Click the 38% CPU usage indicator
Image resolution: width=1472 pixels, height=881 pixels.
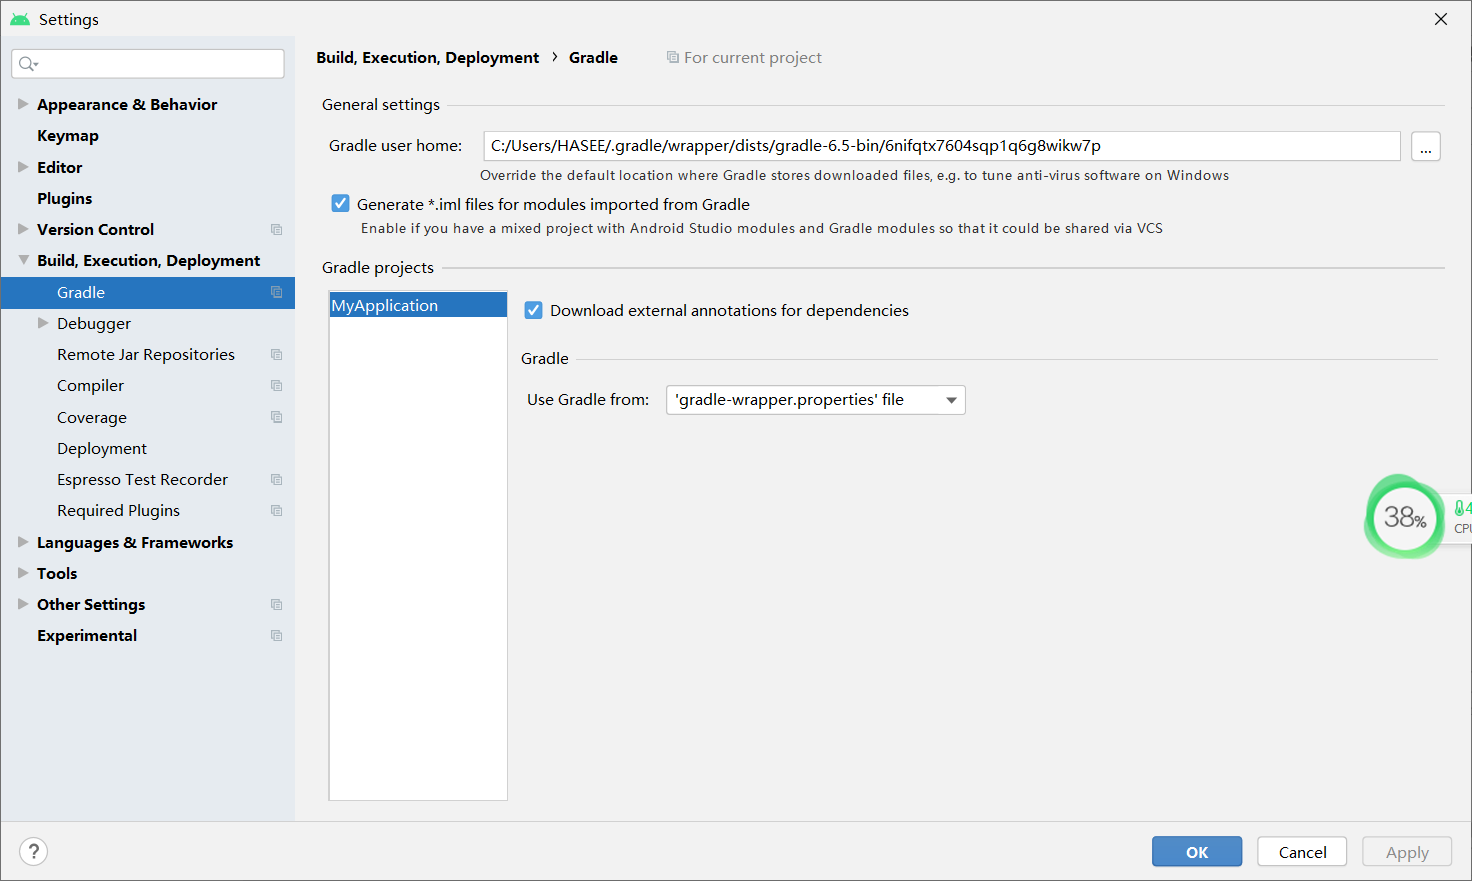pyautogui.click(x=1404, y=517)
